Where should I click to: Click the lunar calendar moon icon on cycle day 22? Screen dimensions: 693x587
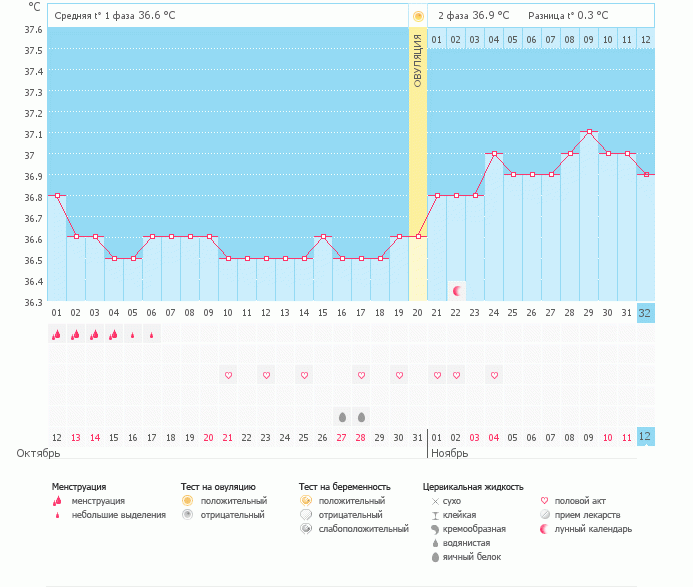(457, 290)
